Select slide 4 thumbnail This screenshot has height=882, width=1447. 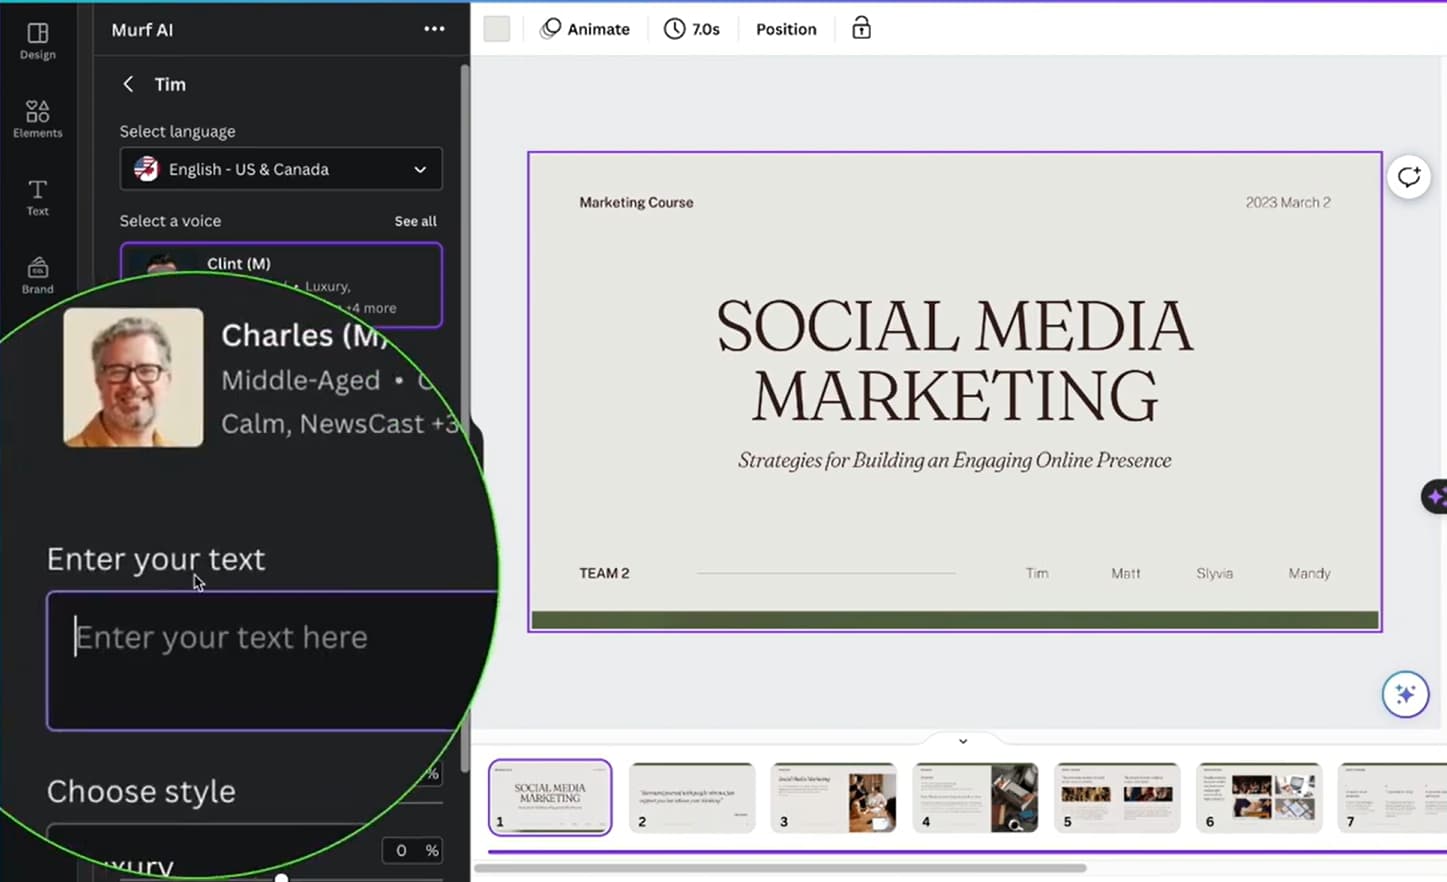click(976, 797)
